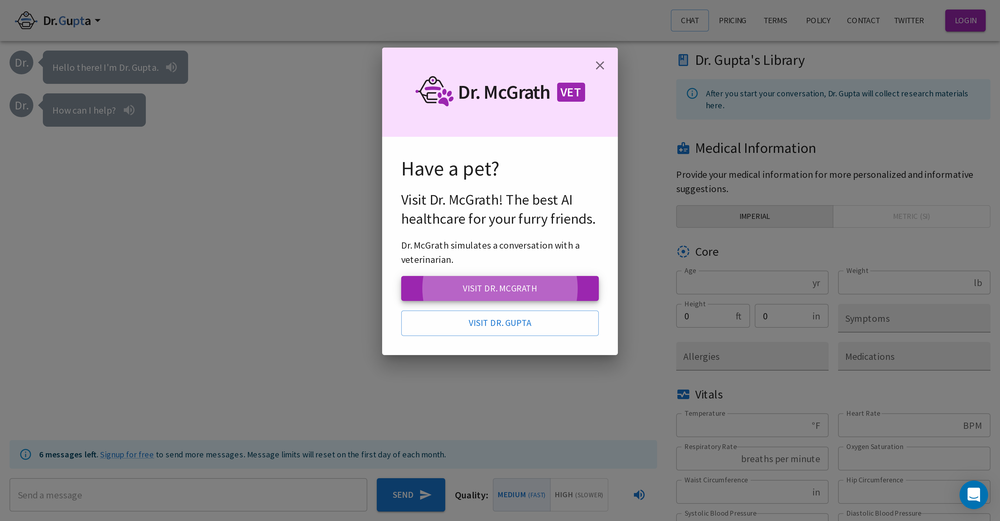Close the Dr. McGrath popup
The height and width of the screenshot is (521, 1000).
pyautogui.click(x=600, y=66)
